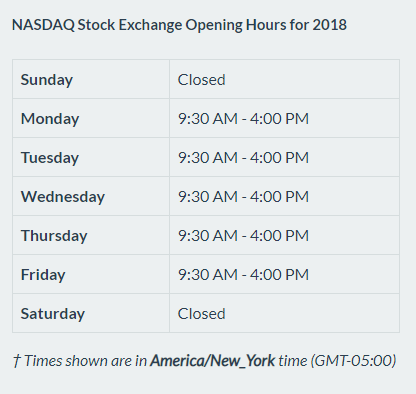The width and height of the screenshot is (416, 394).
Task: Select the Friday row label
Action: click(43, 275)
